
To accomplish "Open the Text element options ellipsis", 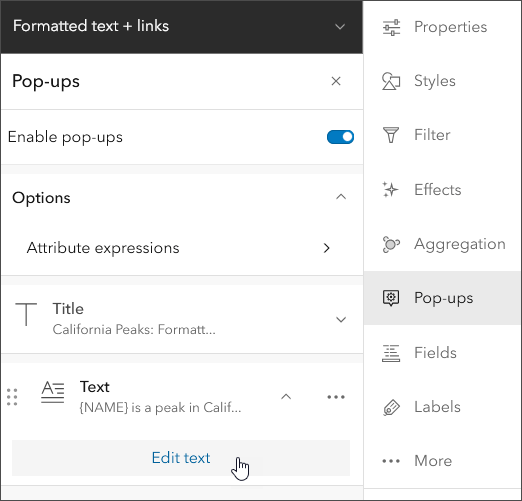I will 336,397.
